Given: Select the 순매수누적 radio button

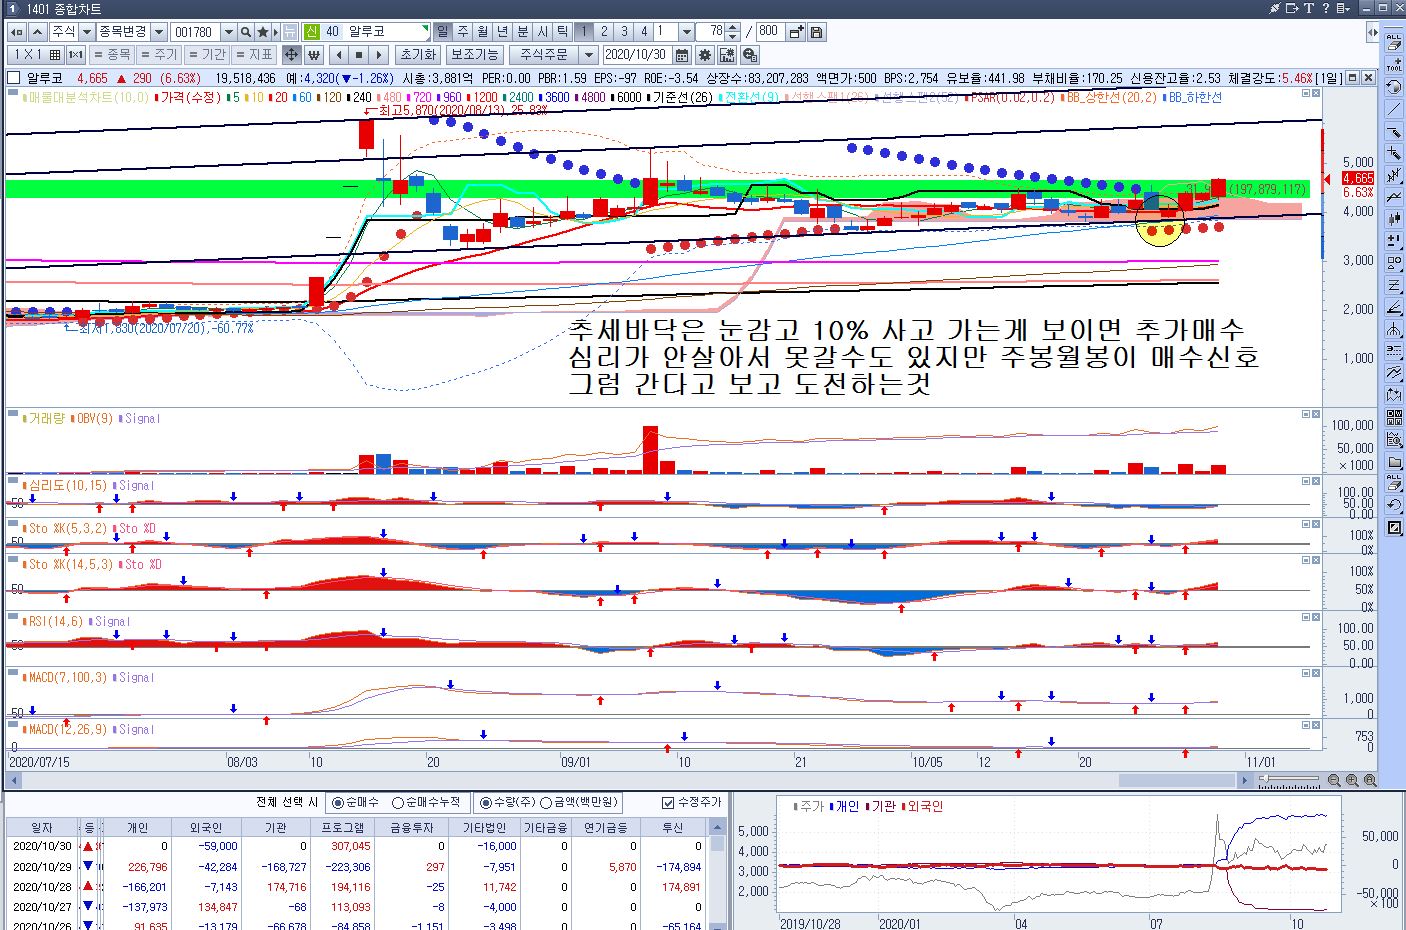Looking at the screenshot, I should pyautogui.click(x=398, y=802).
